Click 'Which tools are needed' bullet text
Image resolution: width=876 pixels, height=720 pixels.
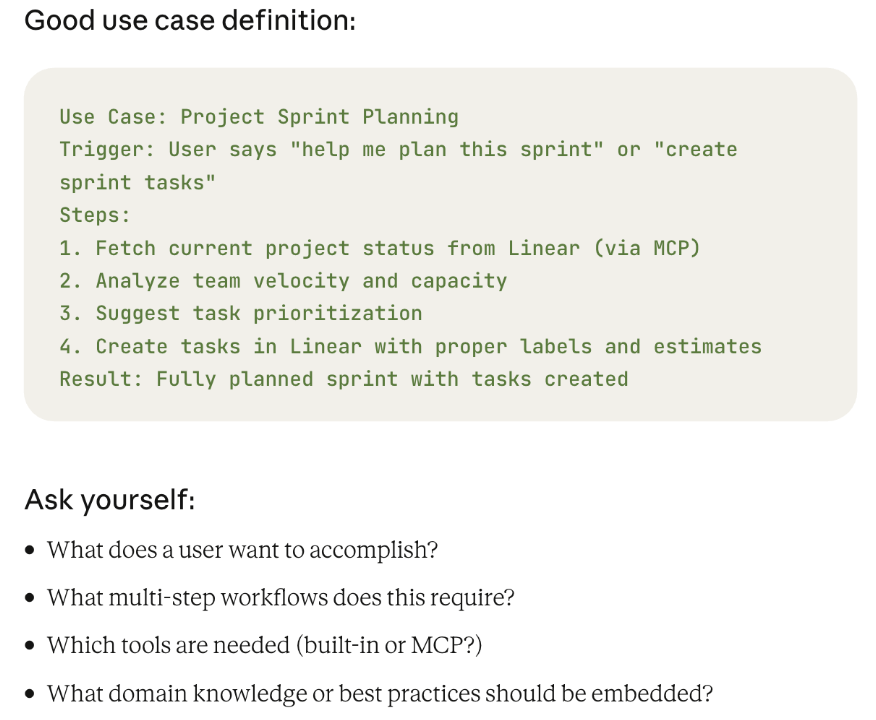pyautogui.click(x=265, y=646)
